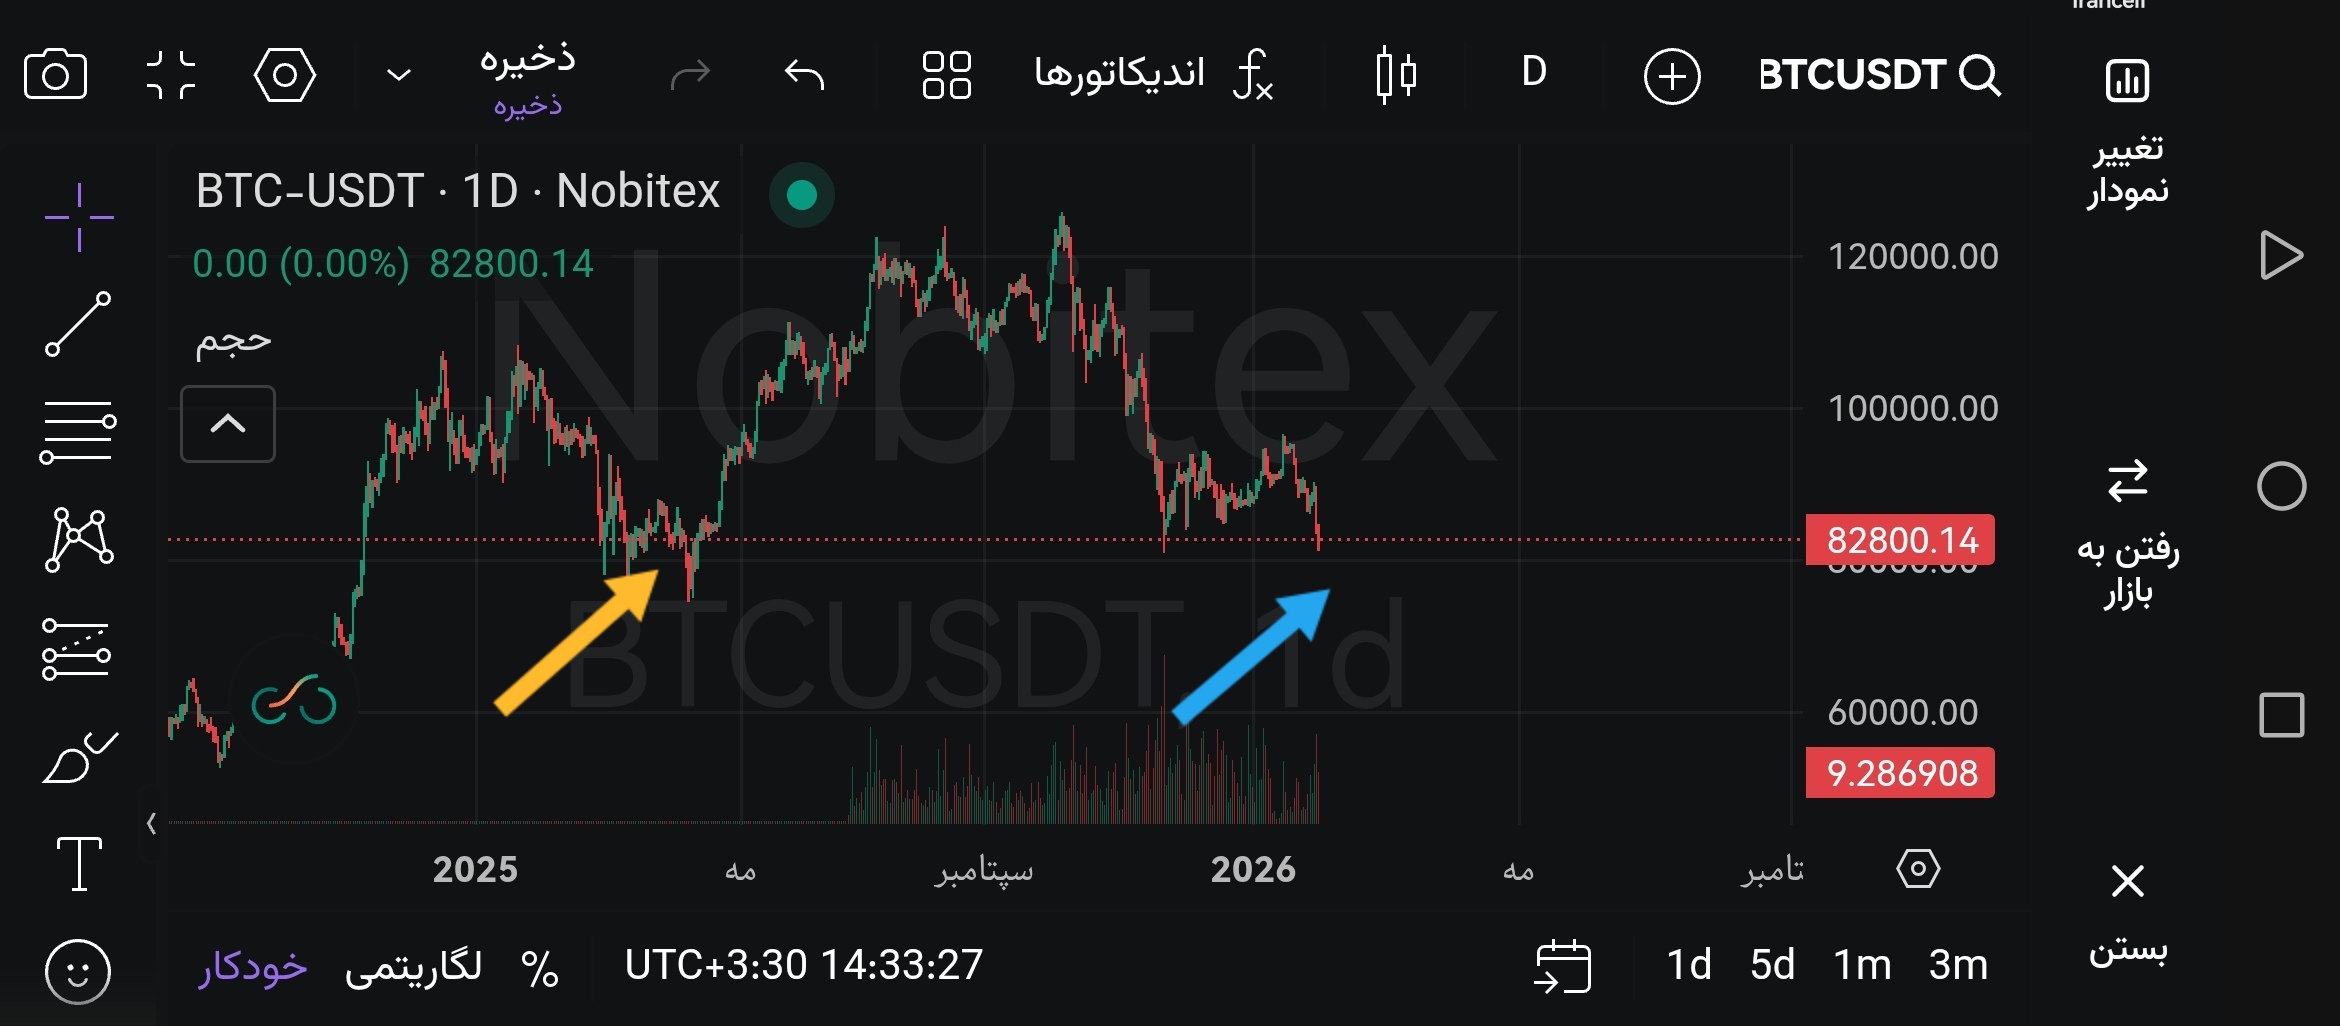
Task: Take a chart snapshot with camera icon
Action: pyautogui.click(x=55, y=75)
